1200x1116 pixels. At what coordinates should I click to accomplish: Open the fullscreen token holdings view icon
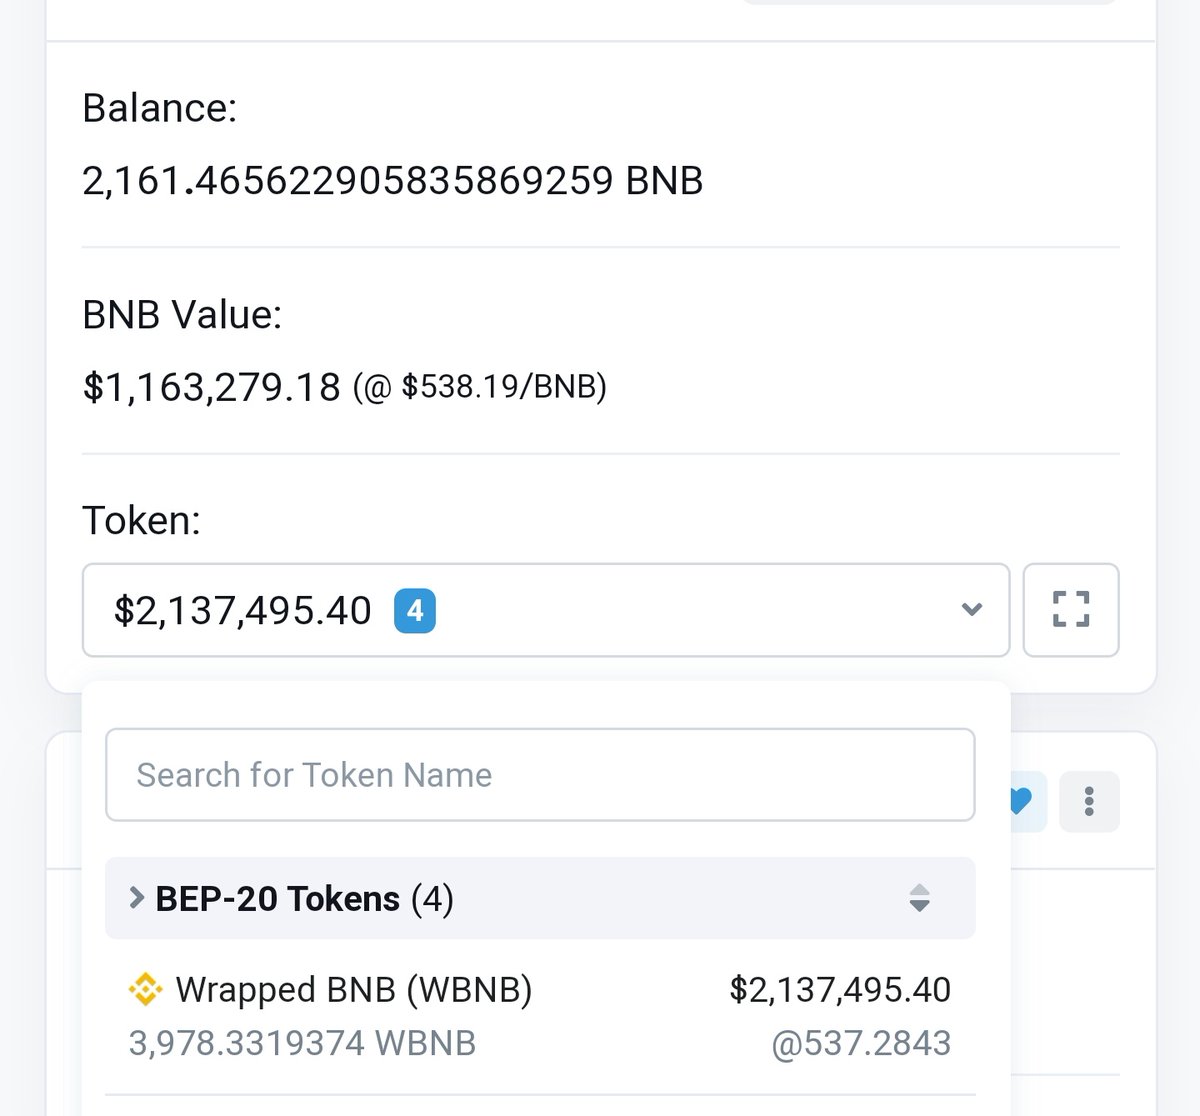click(1071, 609)
